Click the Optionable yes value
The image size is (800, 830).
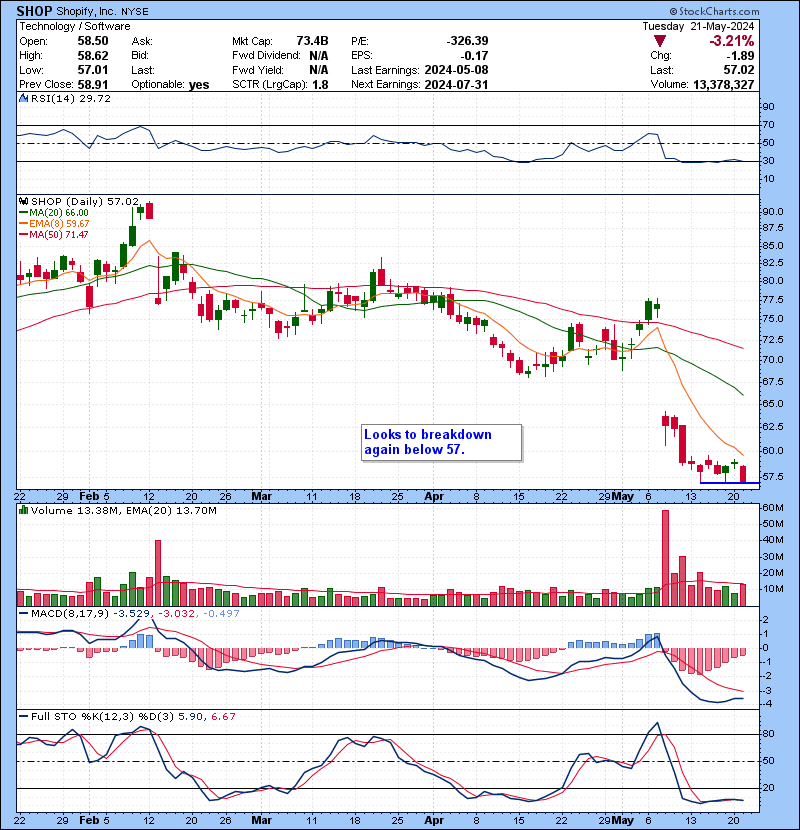[x=199, y=85]
